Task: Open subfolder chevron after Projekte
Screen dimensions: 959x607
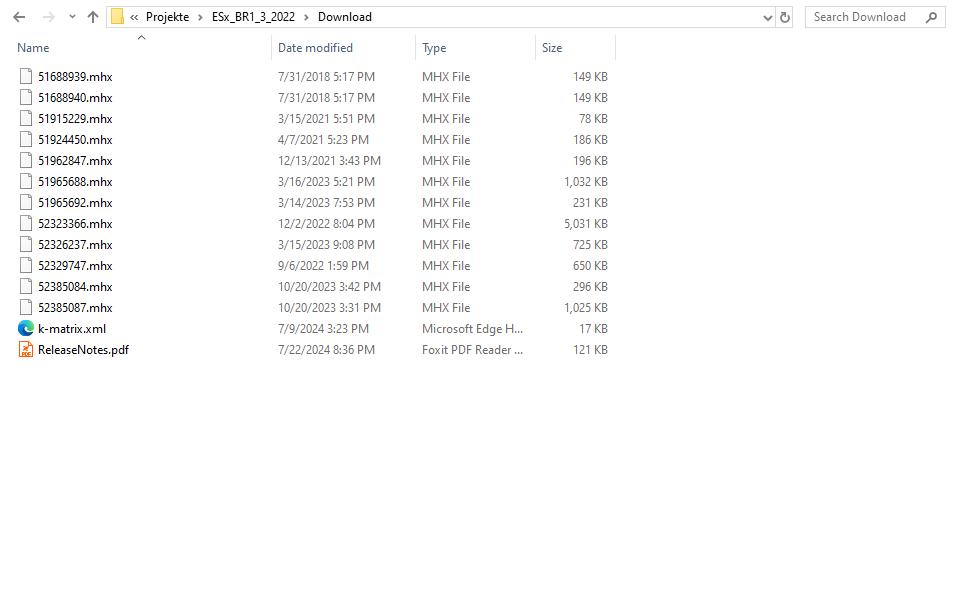Action: point(200,17)
